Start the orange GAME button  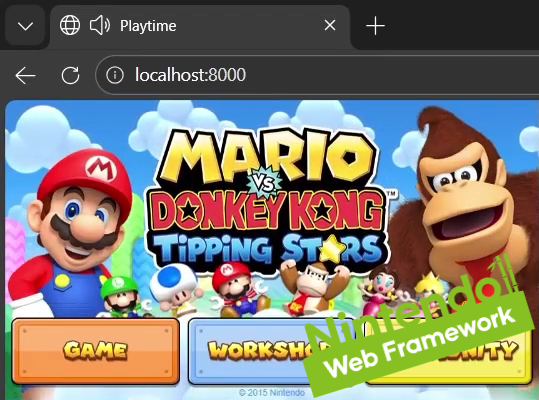[x=96, y=351]
